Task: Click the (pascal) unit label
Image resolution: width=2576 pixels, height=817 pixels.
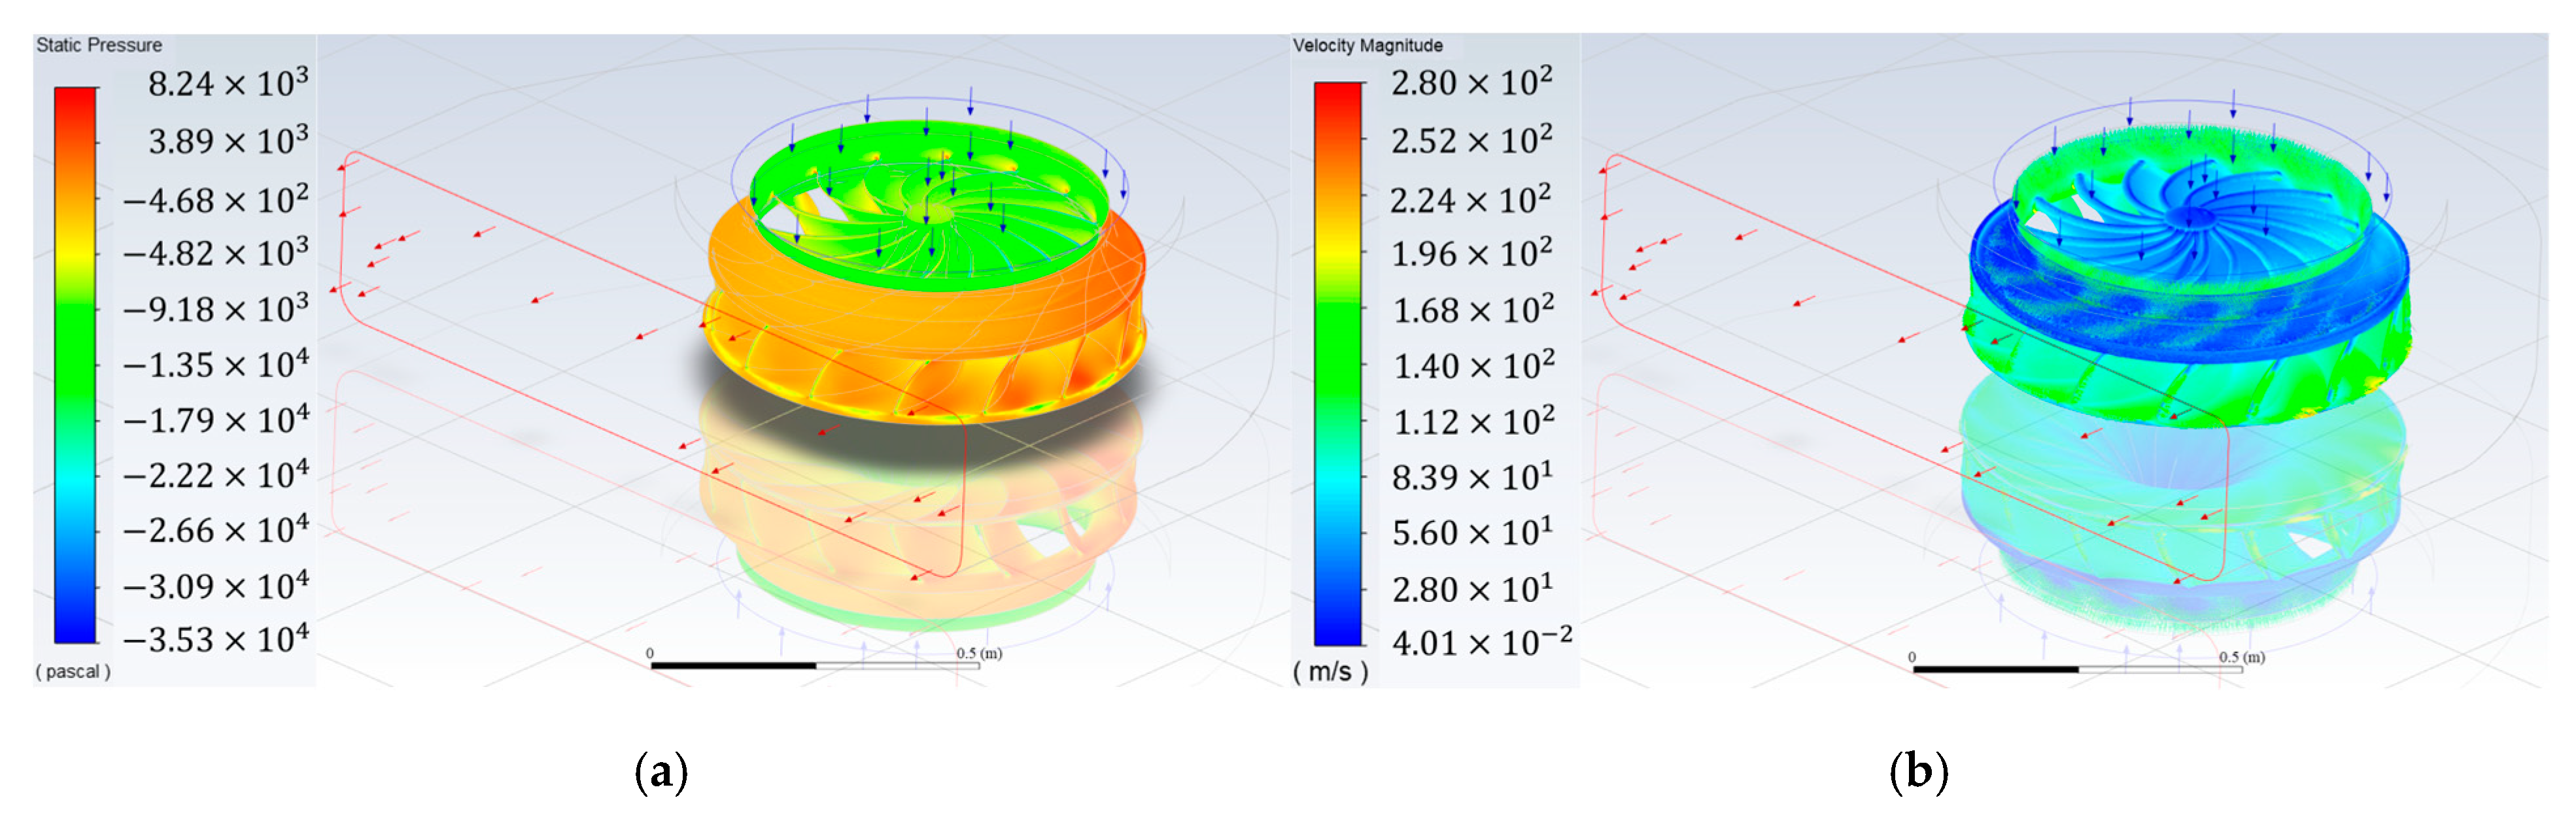Action: pos(73,672)
